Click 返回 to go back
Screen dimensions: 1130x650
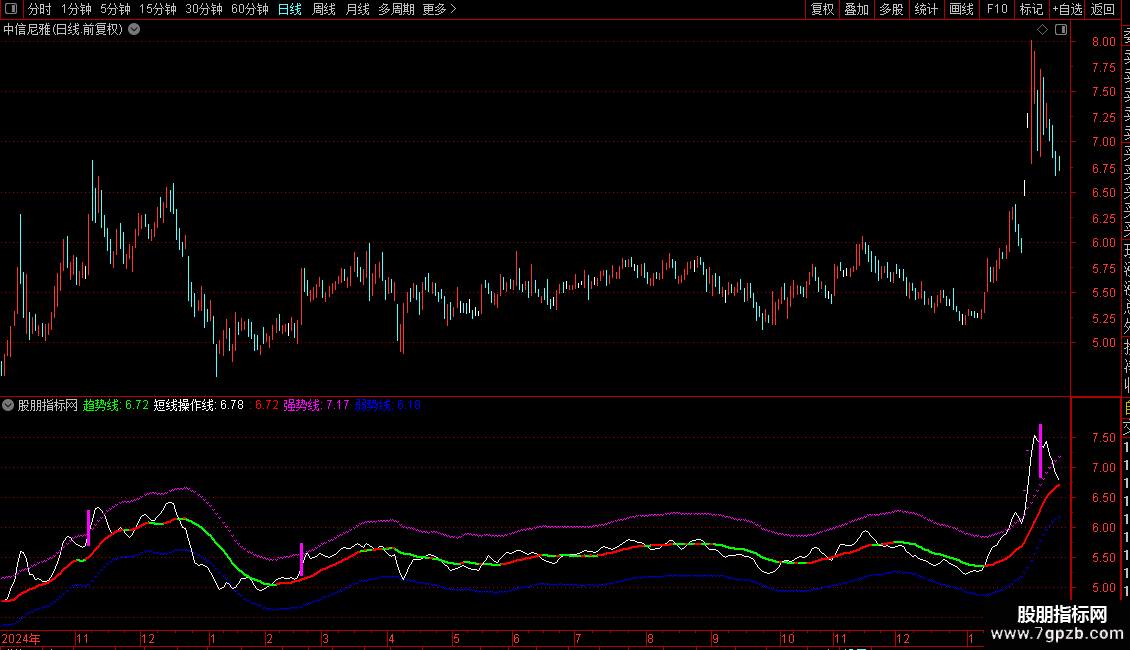point(1103,9)
